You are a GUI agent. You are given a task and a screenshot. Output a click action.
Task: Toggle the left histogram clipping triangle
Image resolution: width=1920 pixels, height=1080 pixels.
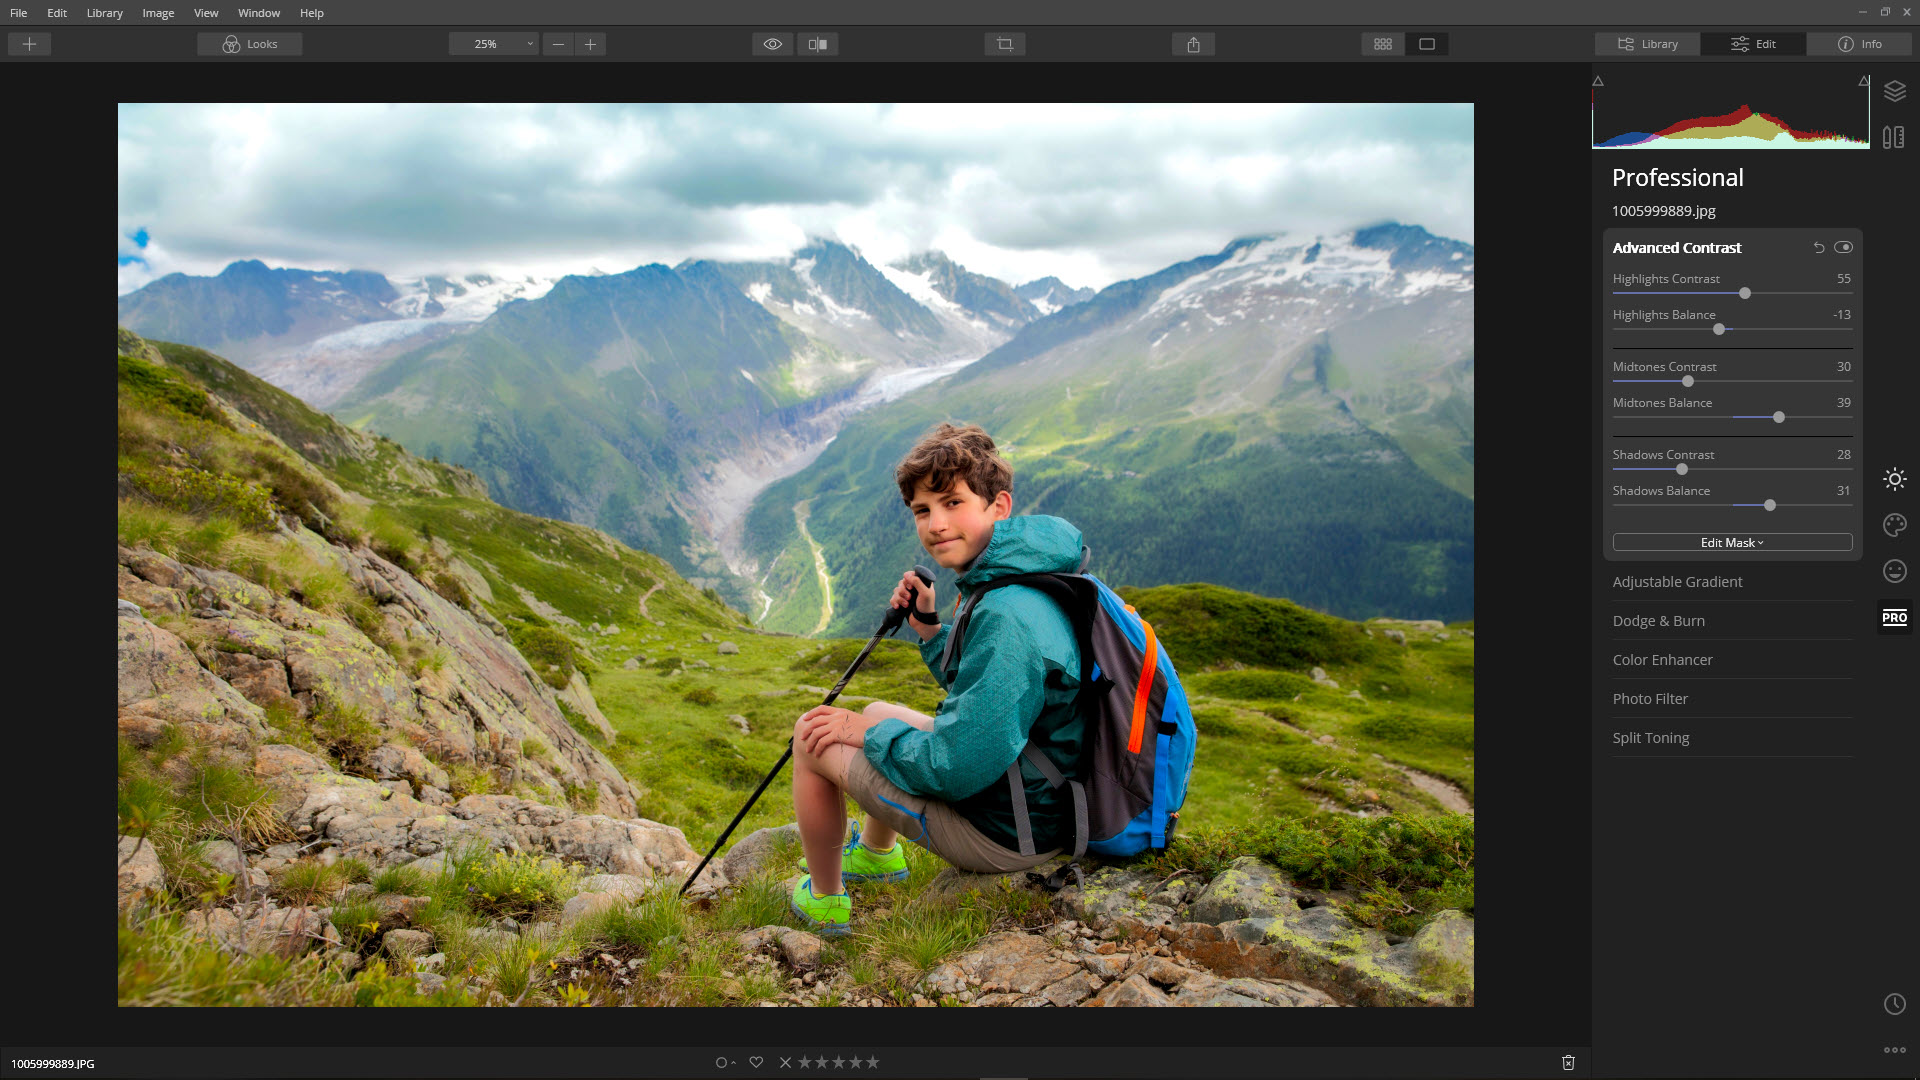point(1598,81)
